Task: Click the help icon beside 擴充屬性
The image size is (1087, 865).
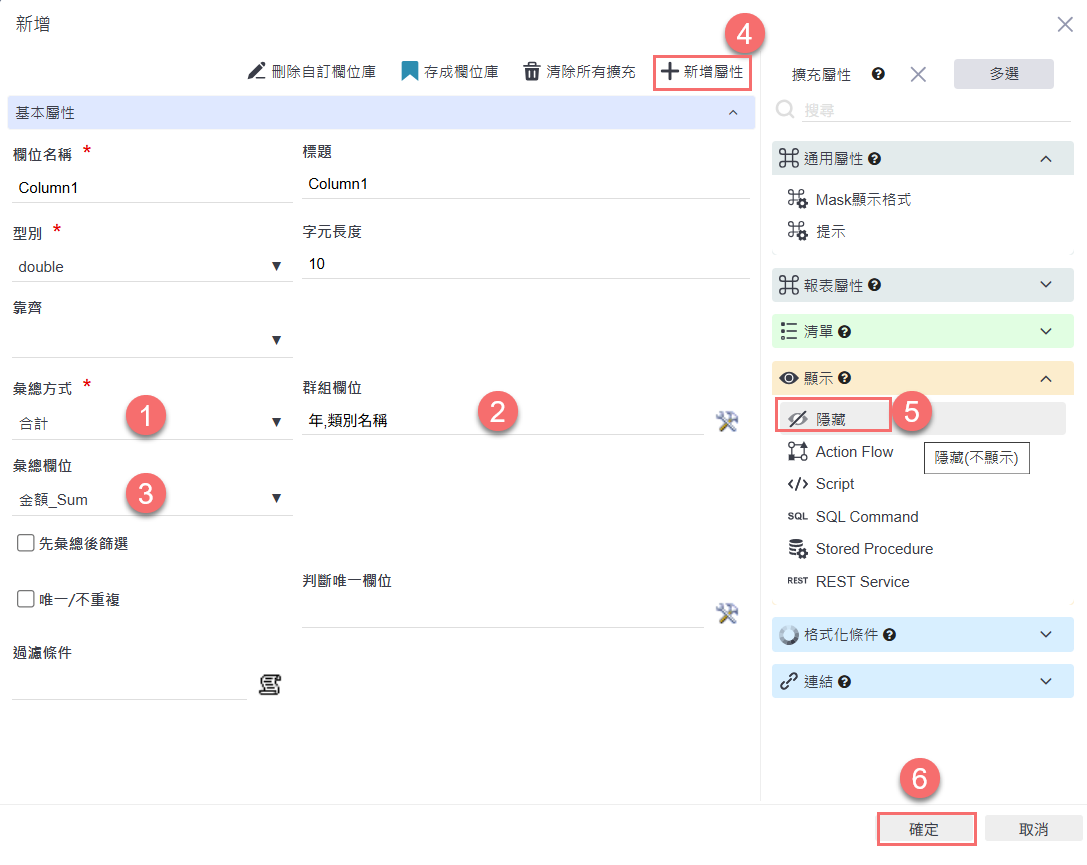Action: 878,74
